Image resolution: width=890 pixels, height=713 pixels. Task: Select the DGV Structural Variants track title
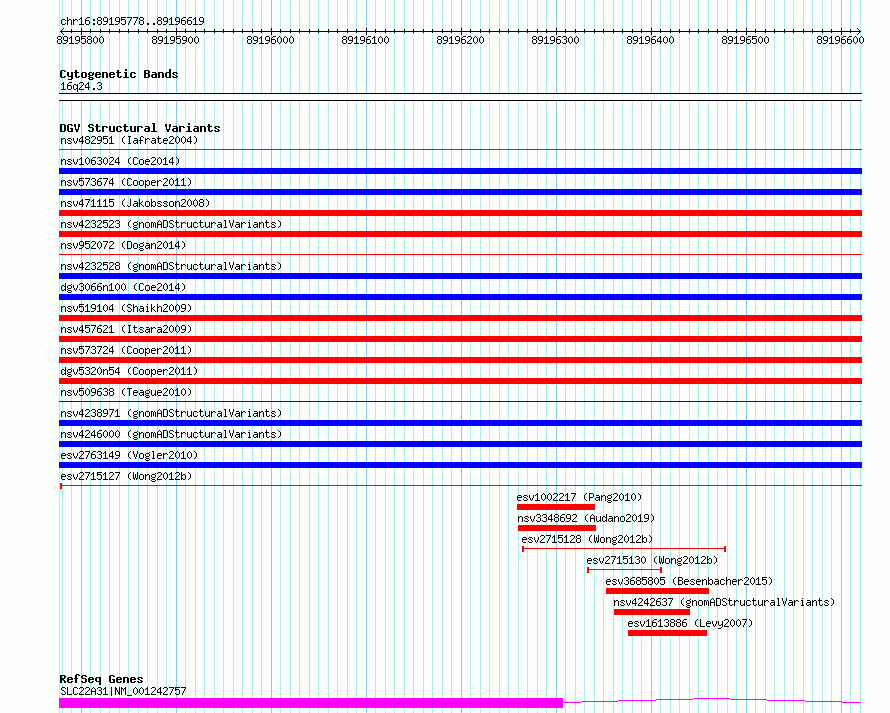140,128
